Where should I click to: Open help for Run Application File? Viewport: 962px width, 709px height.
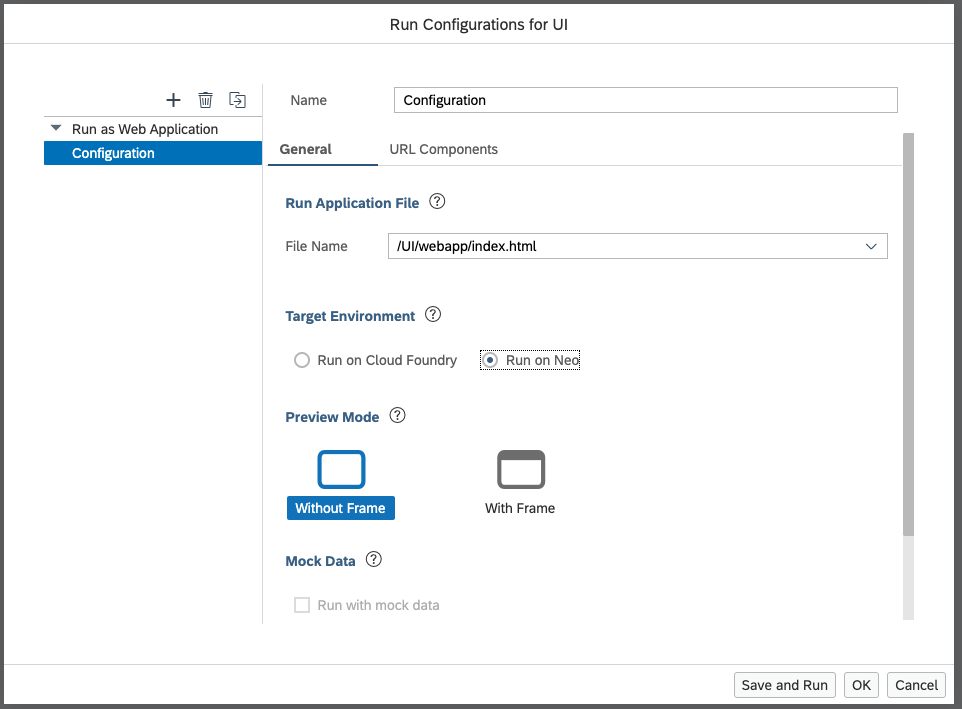(x=437, y=201)
